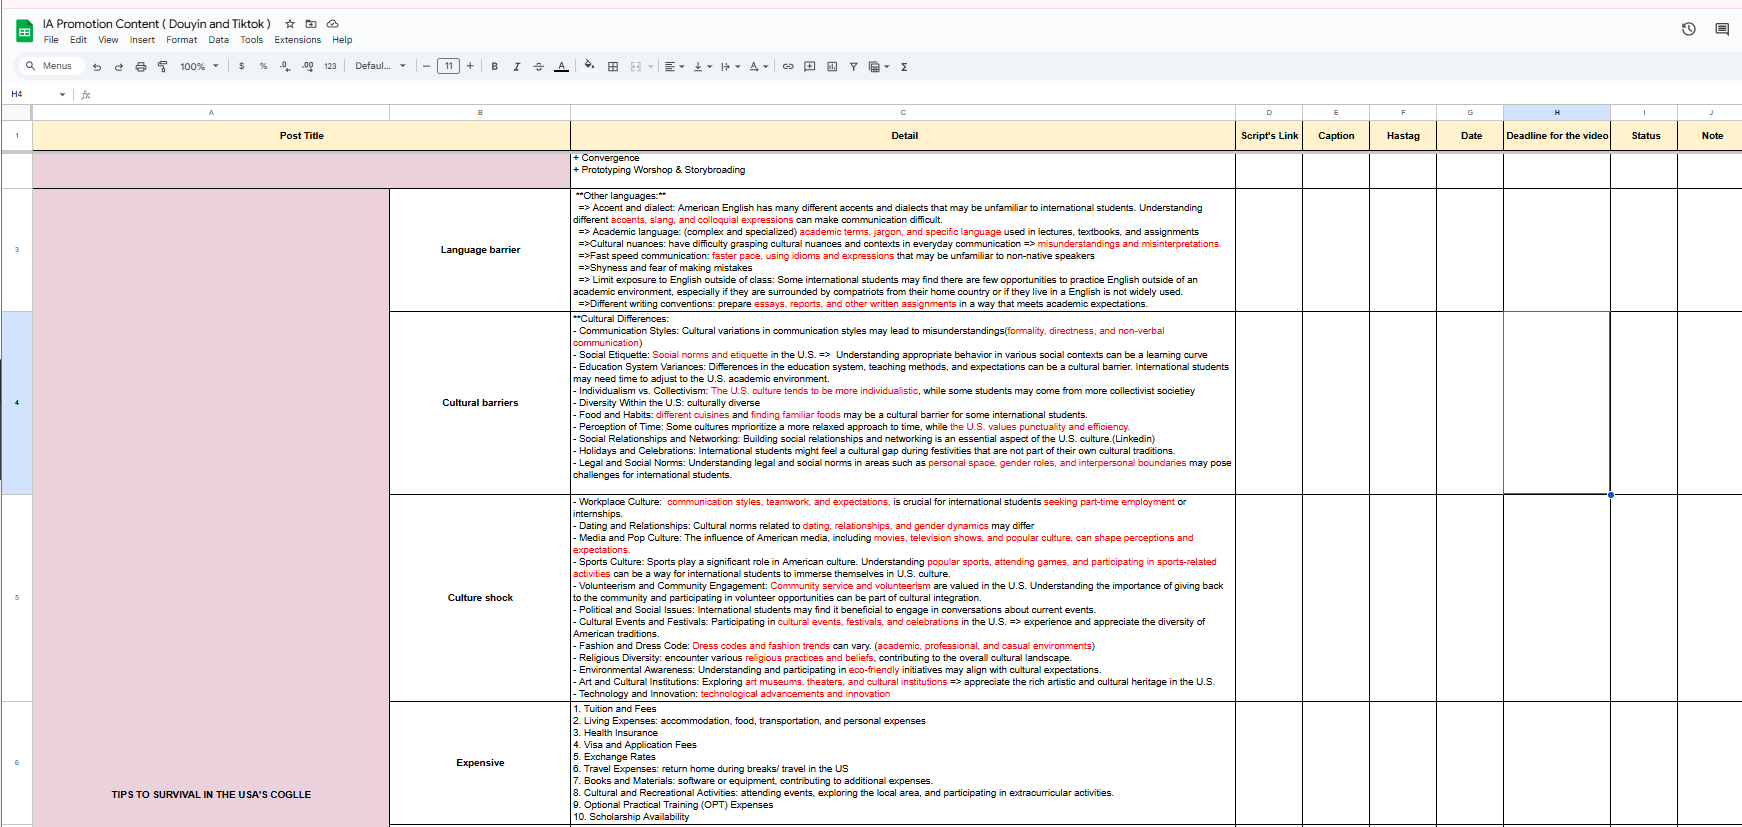1742x827 pixels.
Task: Select the Post Title header cell
Action: click(x=301, y=136)
